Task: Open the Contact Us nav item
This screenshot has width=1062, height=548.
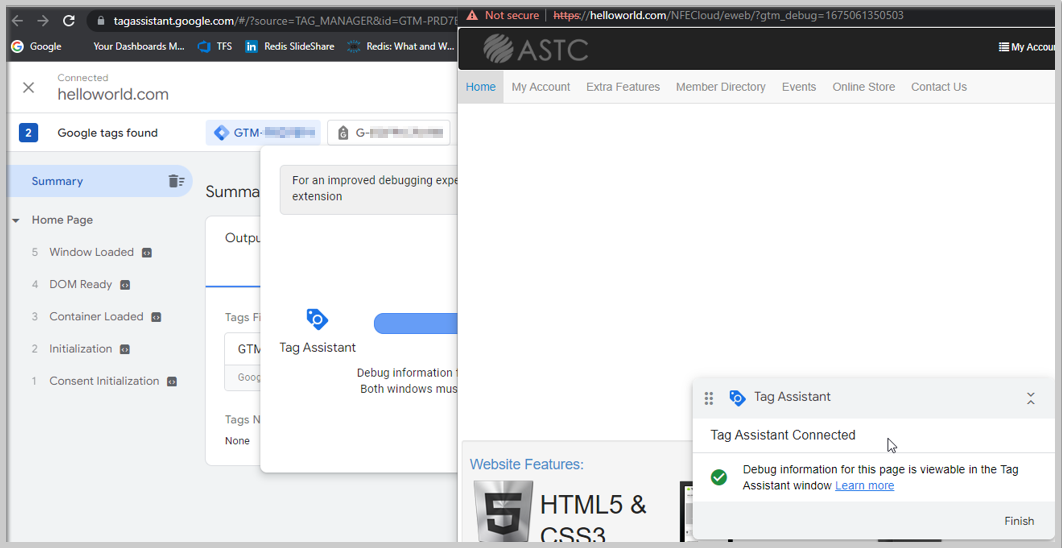Action: tap(939, 87)
